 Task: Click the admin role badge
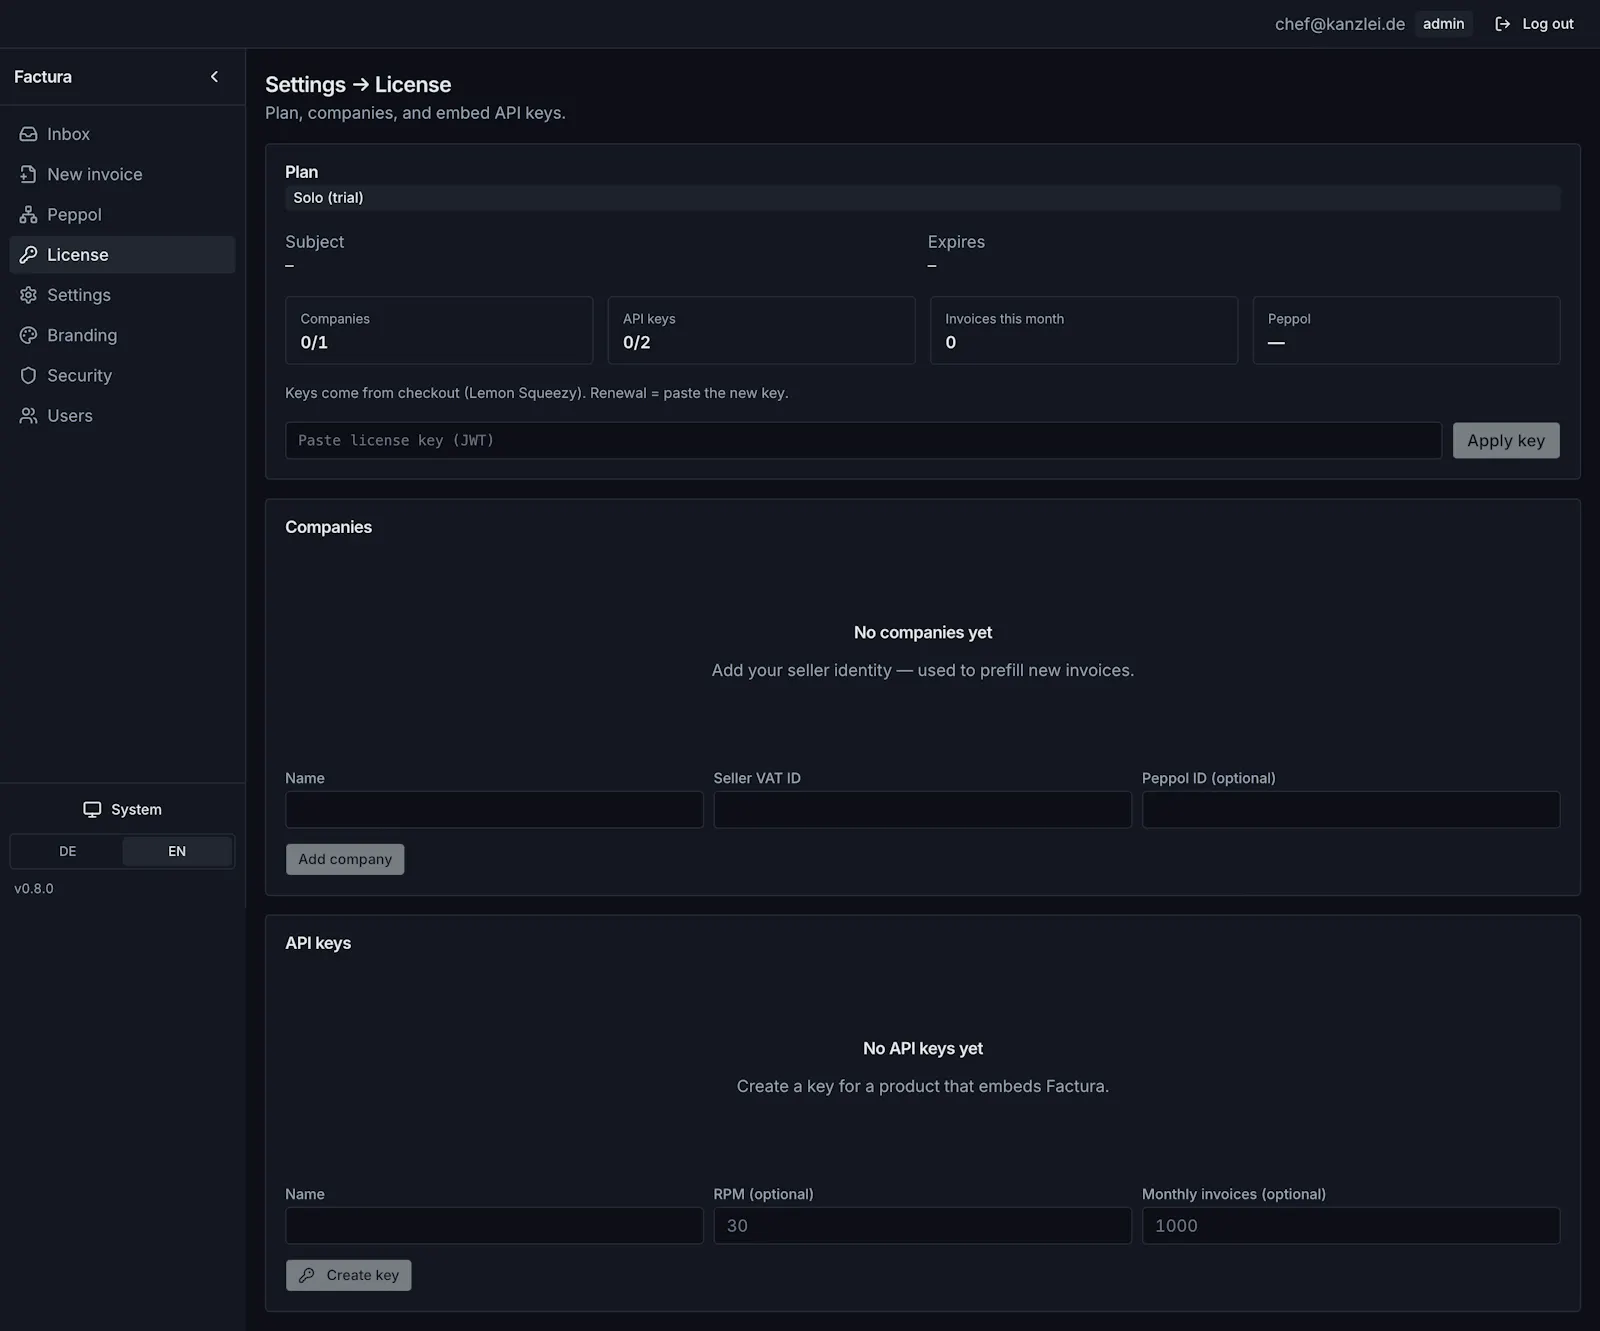1443,24
